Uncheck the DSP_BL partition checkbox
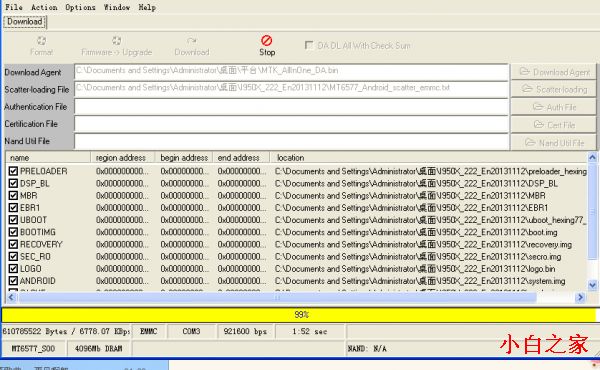 pyautogui.click(x=13, y=183)
